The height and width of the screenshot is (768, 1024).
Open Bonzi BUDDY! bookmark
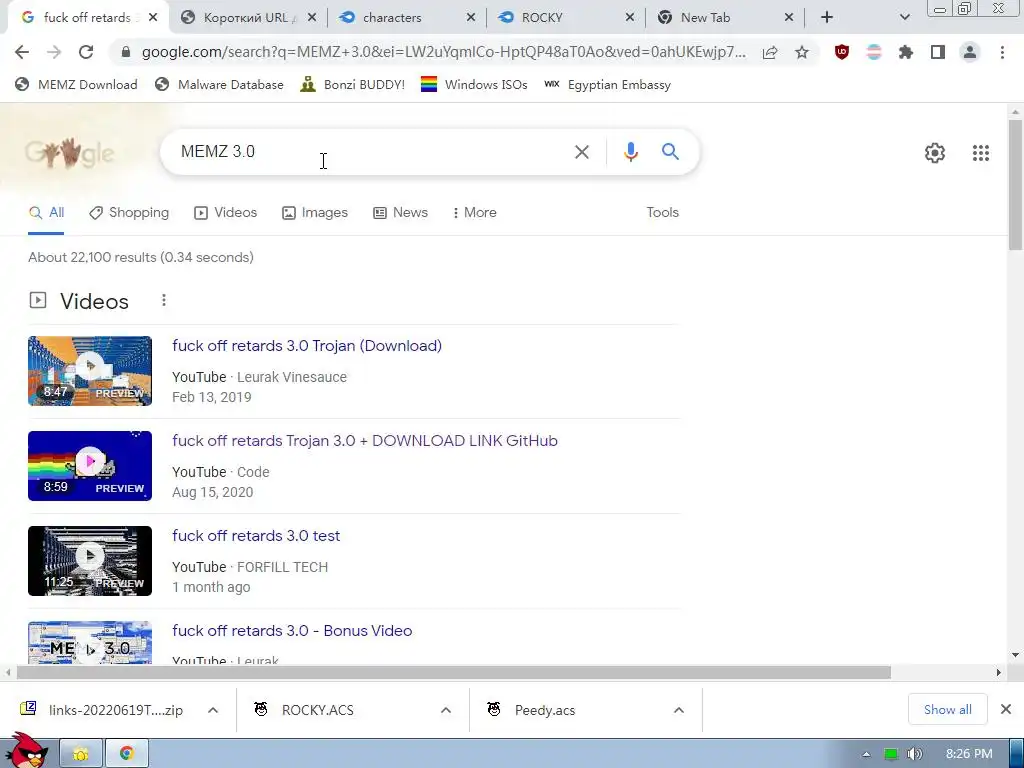353,84
